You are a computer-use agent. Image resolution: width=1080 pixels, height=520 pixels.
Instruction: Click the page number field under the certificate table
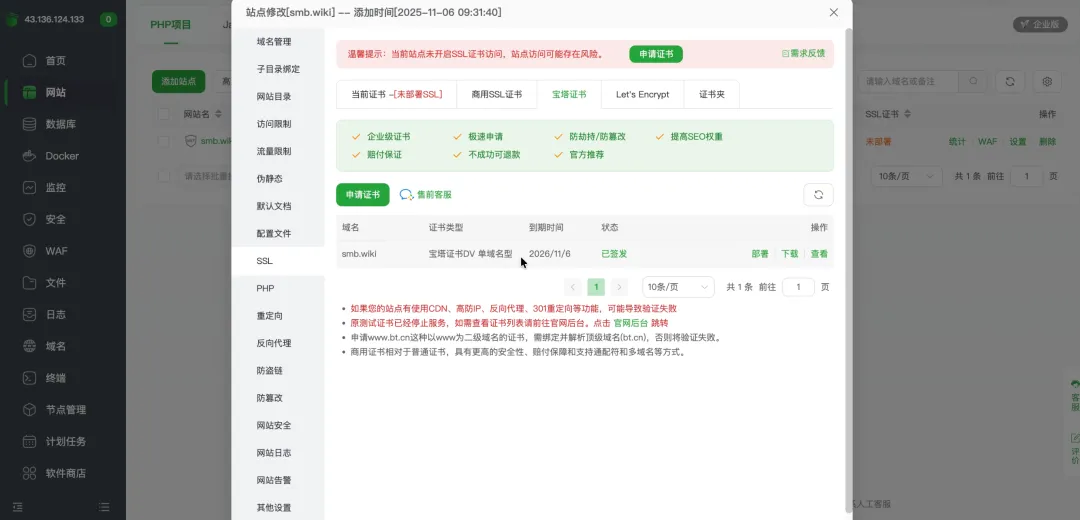(x=798, y=287)
